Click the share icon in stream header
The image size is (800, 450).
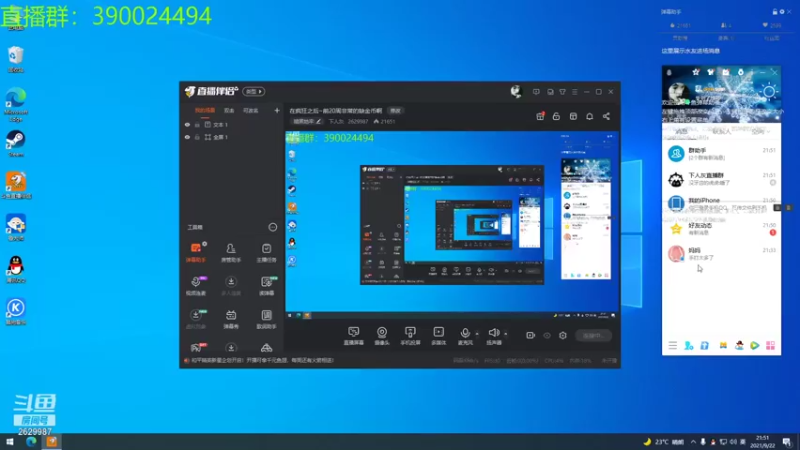pyautogui.click(x=606, y=116)
